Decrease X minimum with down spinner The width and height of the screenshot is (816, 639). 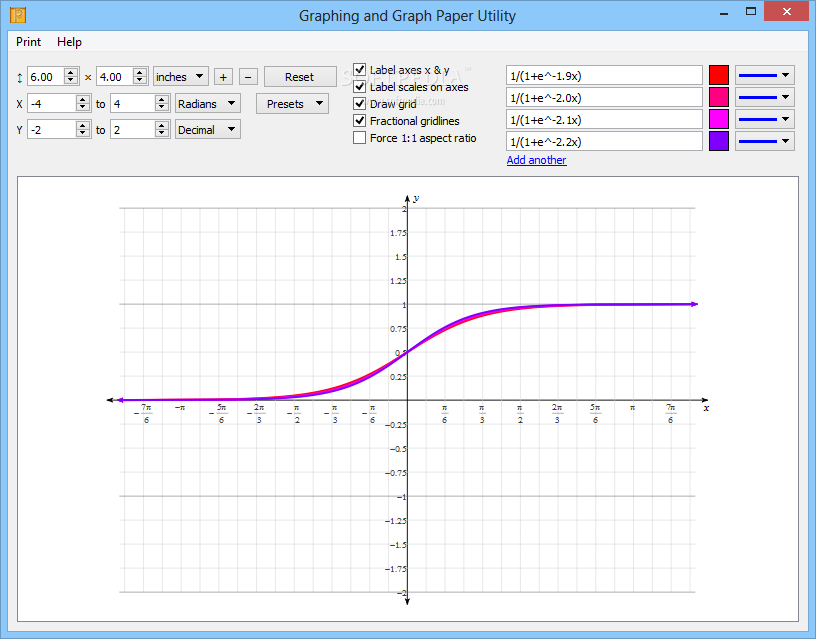83,108
